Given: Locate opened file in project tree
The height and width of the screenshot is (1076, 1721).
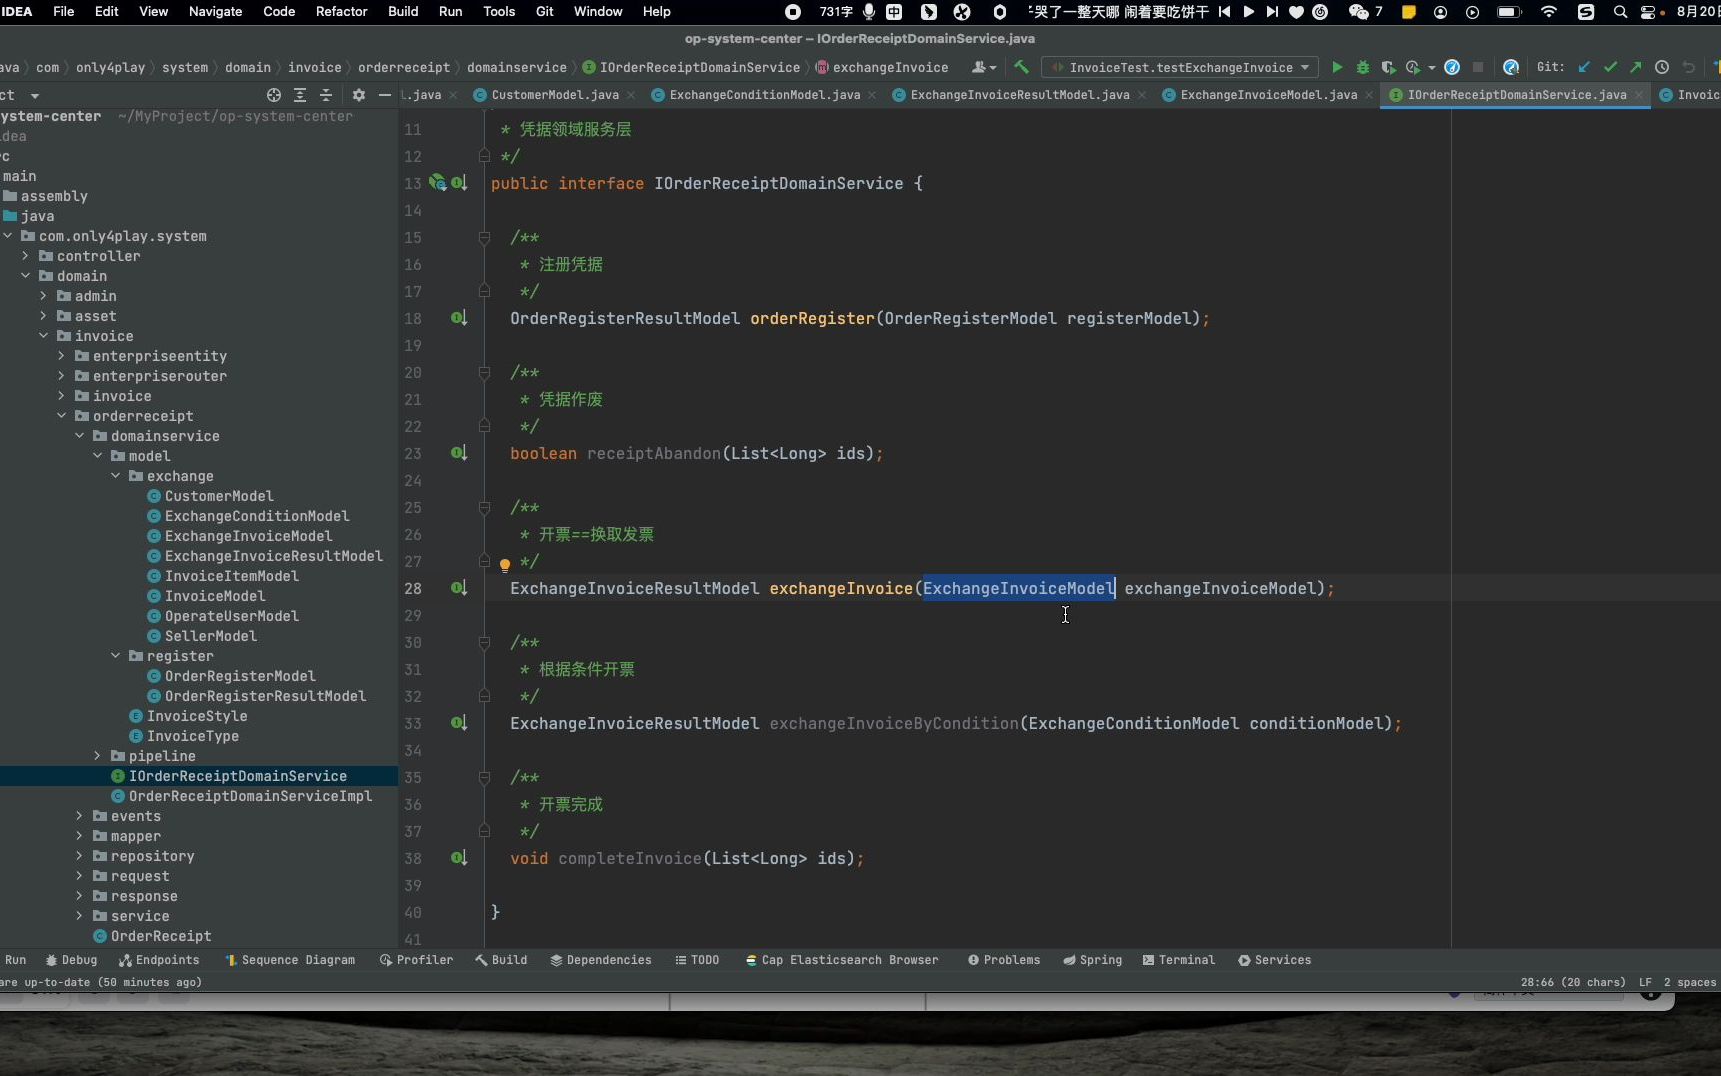Looking at the screenshot, I should coord(274,95).
